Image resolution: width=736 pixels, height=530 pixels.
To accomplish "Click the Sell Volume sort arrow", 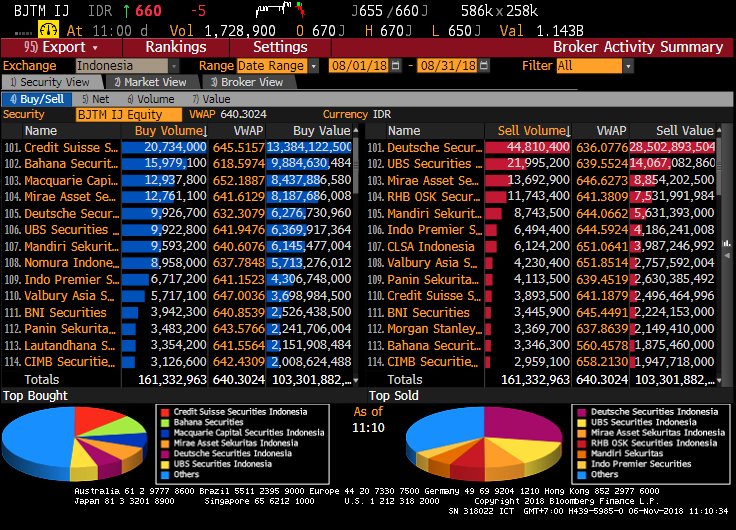I will click(x=568, y=131).
